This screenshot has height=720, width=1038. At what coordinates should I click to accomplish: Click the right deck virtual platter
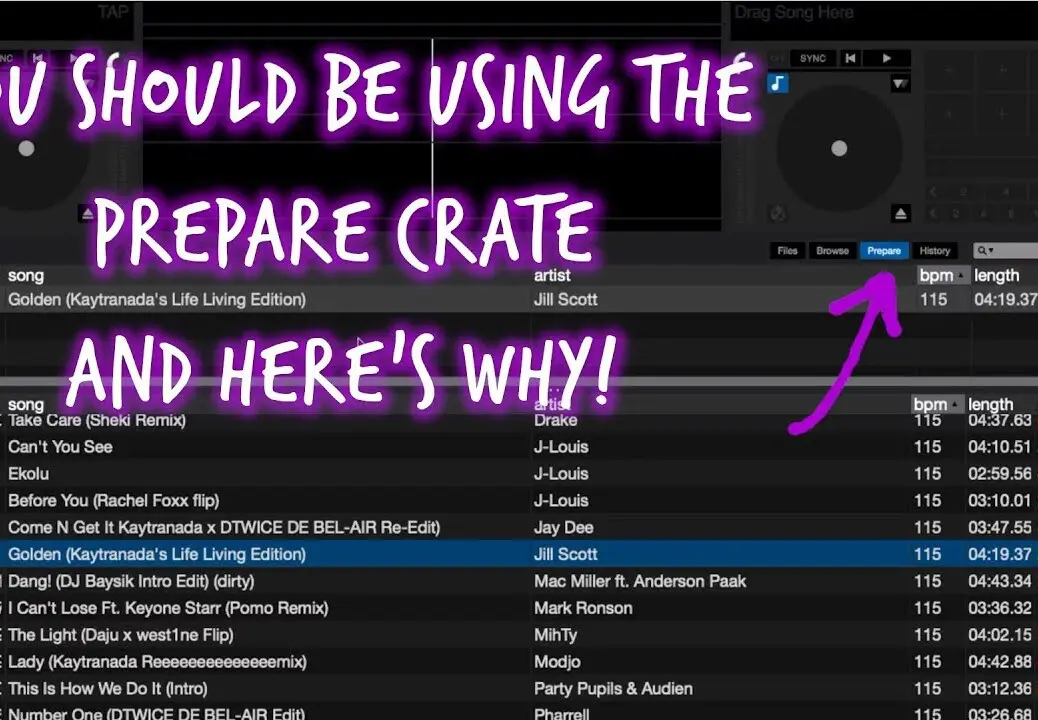pyautogui.click(x=839, y=148)
